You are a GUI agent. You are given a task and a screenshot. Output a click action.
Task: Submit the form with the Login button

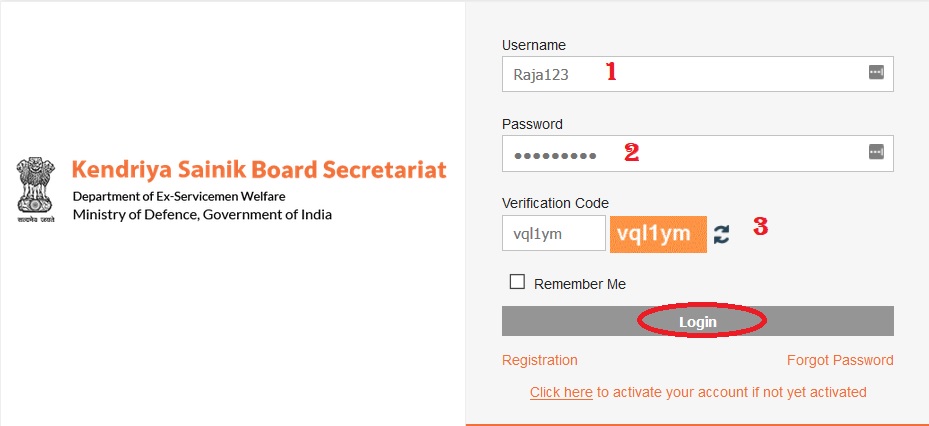697,321
